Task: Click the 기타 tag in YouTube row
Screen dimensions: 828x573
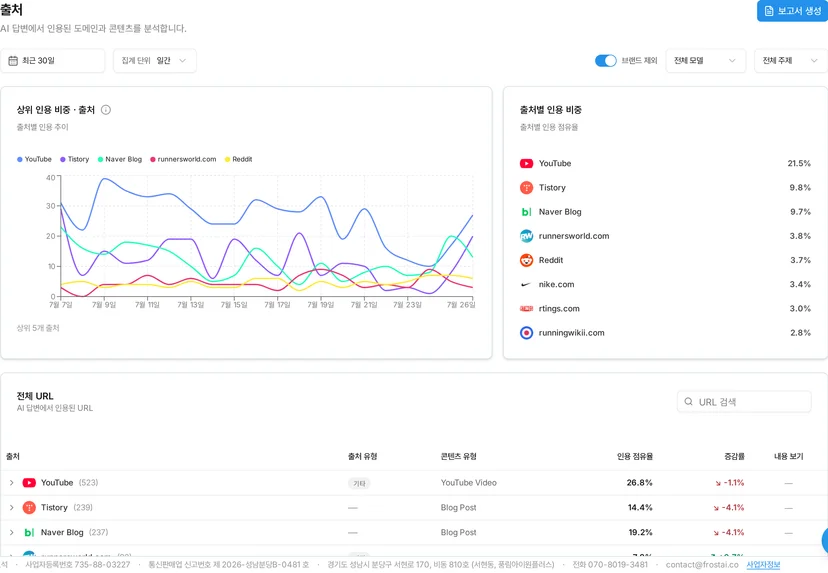Action: [359, 483]
